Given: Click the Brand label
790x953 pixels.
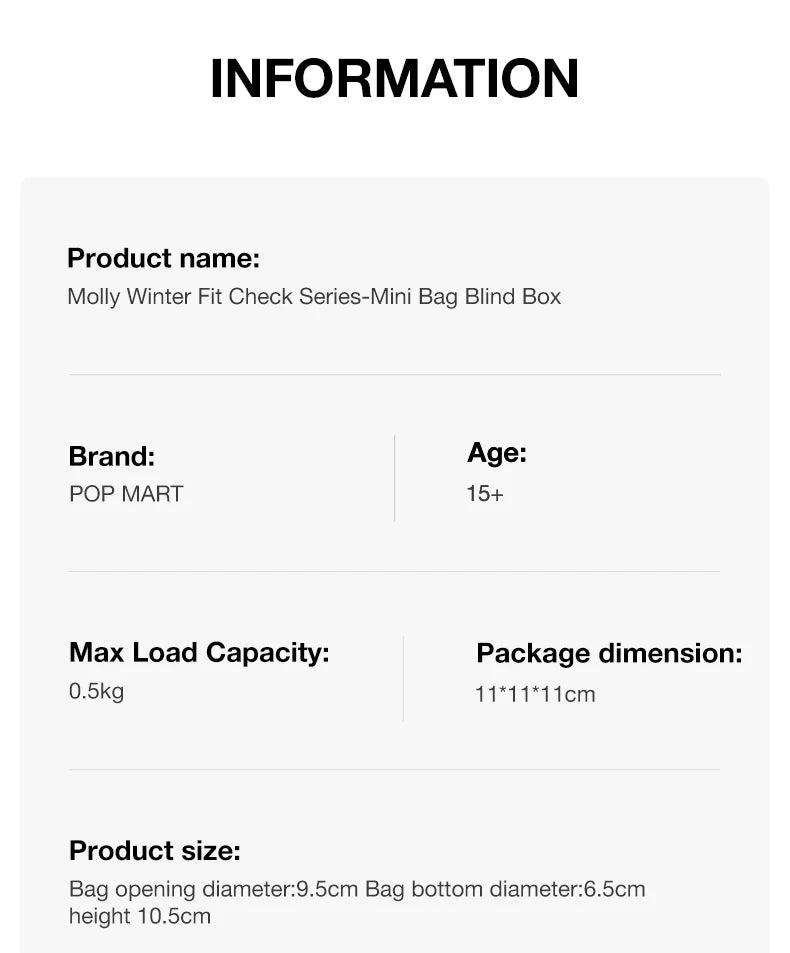Looking at the screenshot, I should [x=111, y=456].
